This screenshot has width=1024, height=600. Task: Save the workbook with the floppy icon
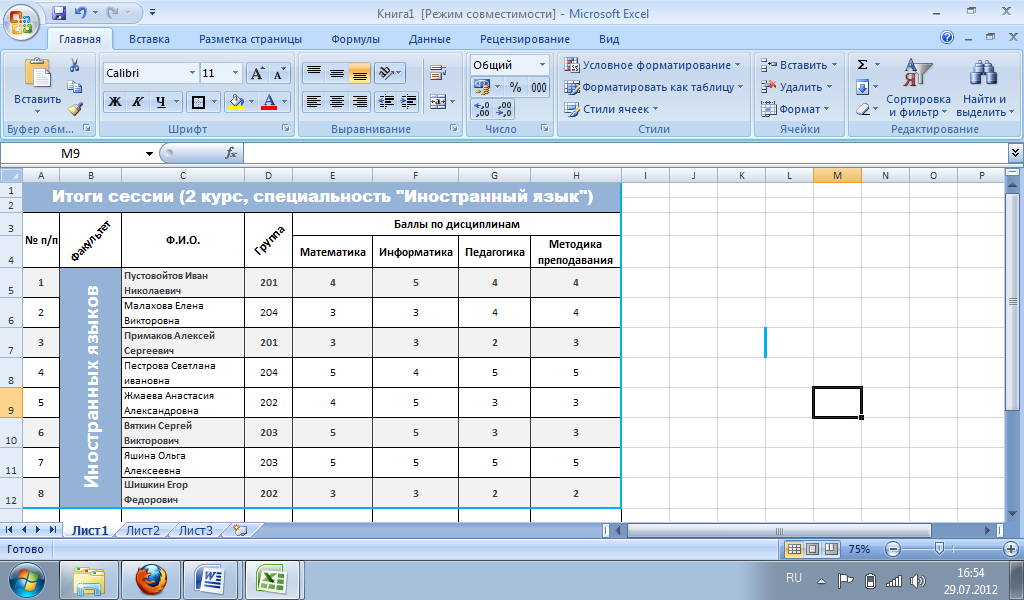click(x=59, y=12)
